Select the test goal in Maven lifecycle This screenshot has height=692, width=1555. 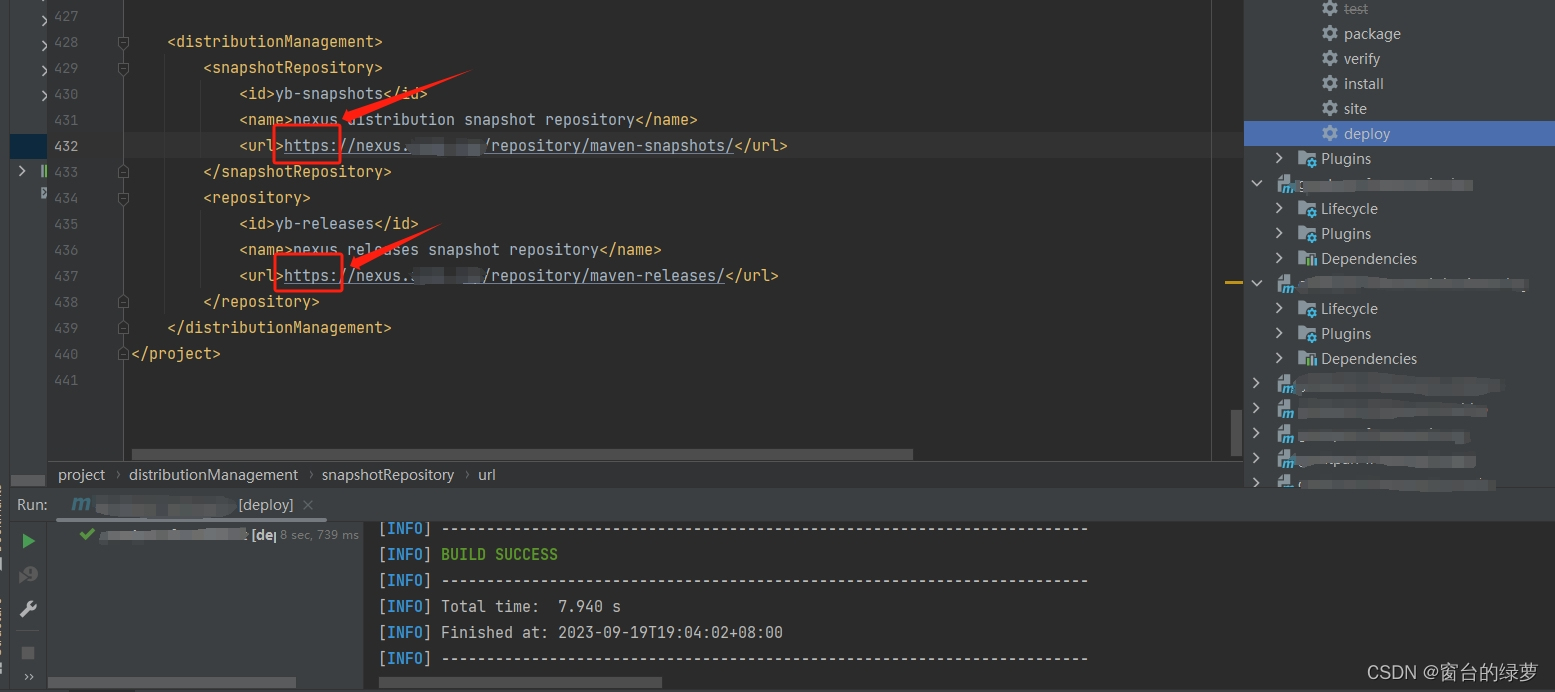click(x=1356, y=8)
